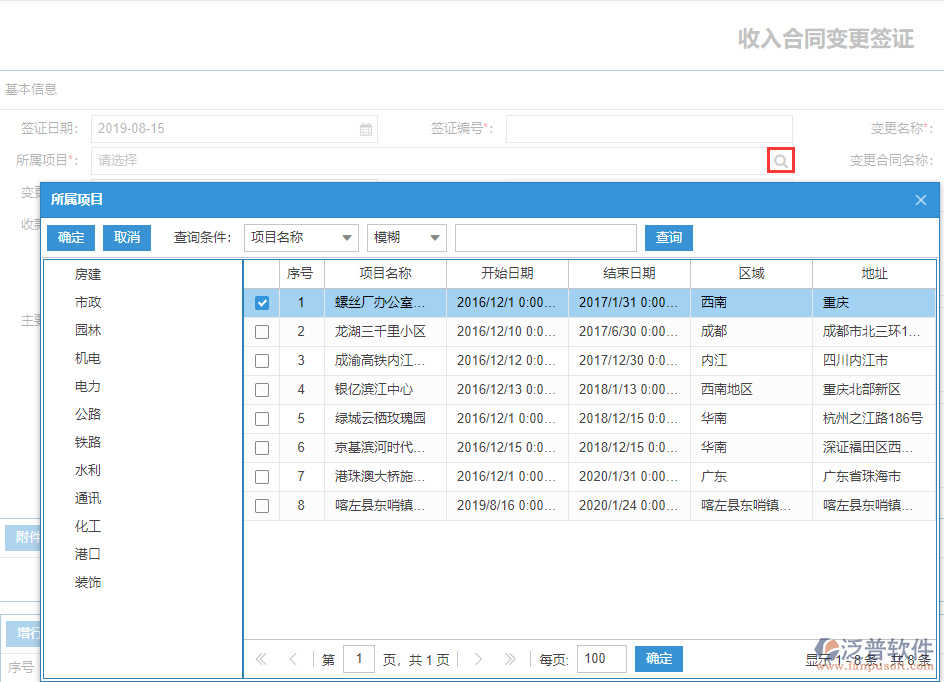This screenshot has width=944, height=682.
Task: Jump to first page with double-left-arrow icon
Action: coord(261,658)
